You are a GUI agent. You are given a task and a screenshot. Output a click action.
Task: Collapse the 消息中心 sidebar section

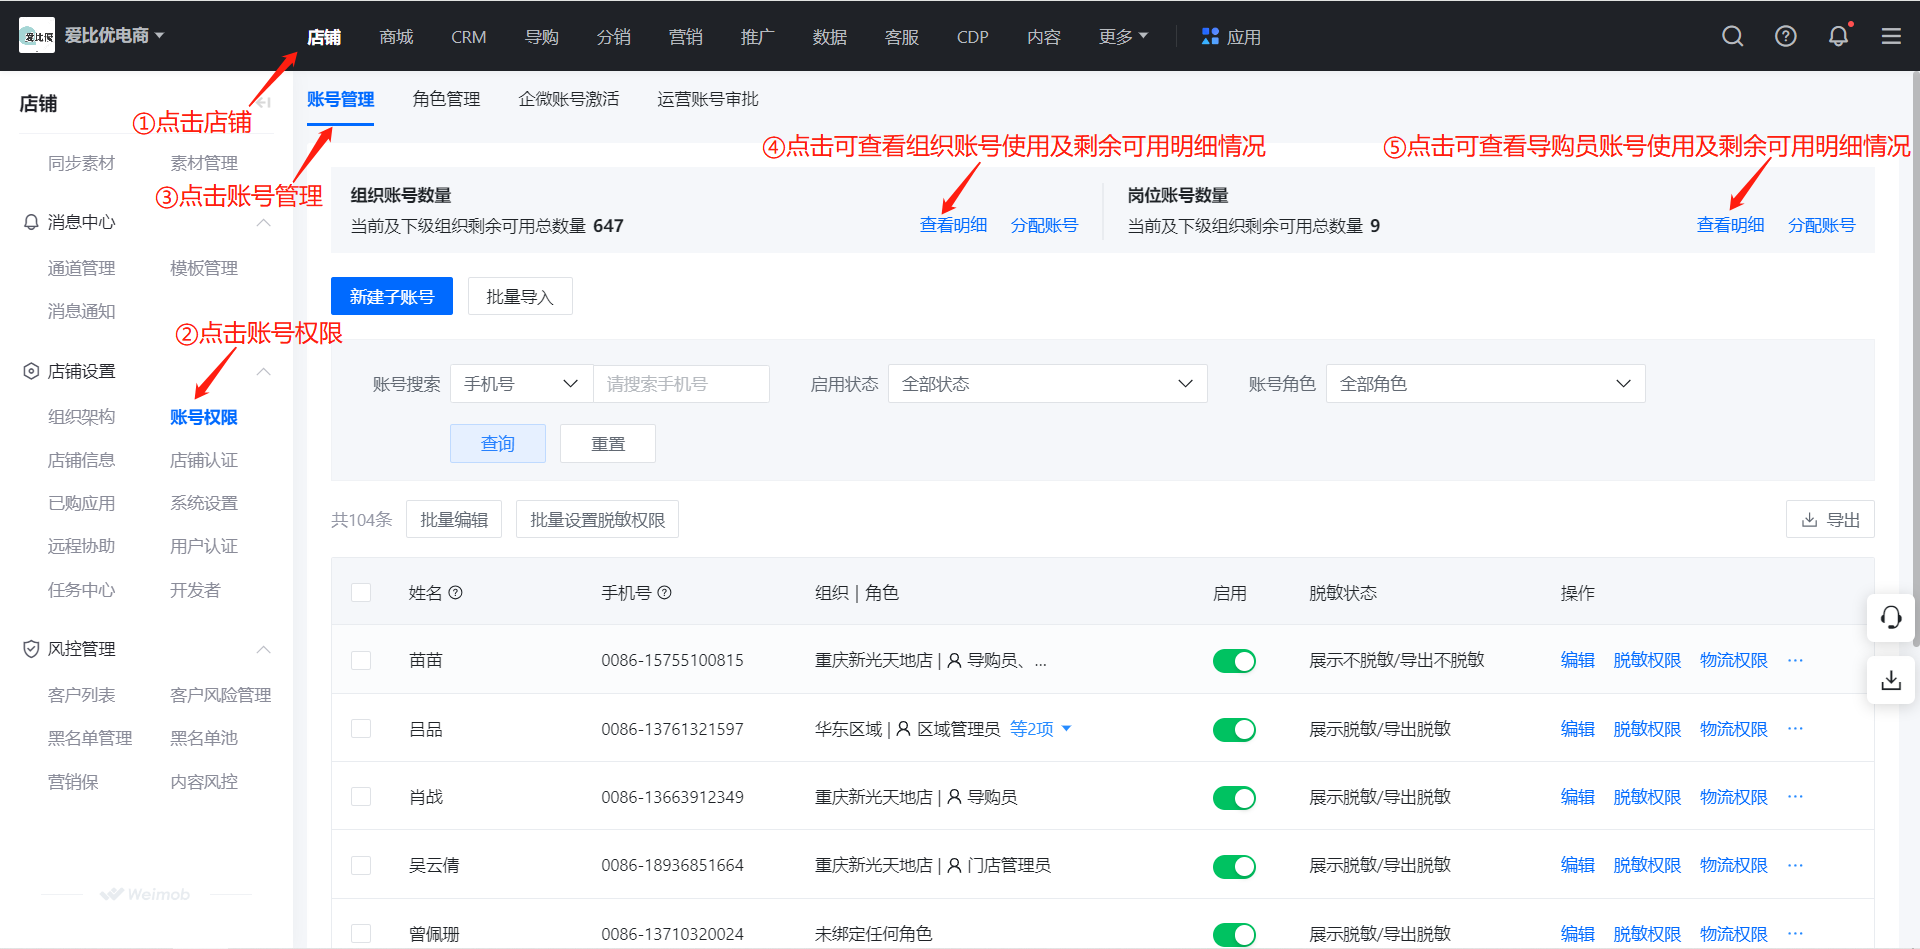coord(264,222)
